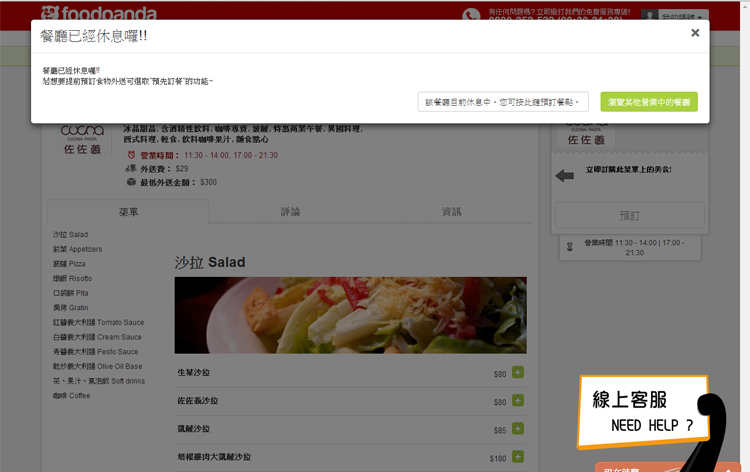Click 佐佐義沙拉 item name
The height and width of the screenshot is (472, 750).
coord(198,401)
